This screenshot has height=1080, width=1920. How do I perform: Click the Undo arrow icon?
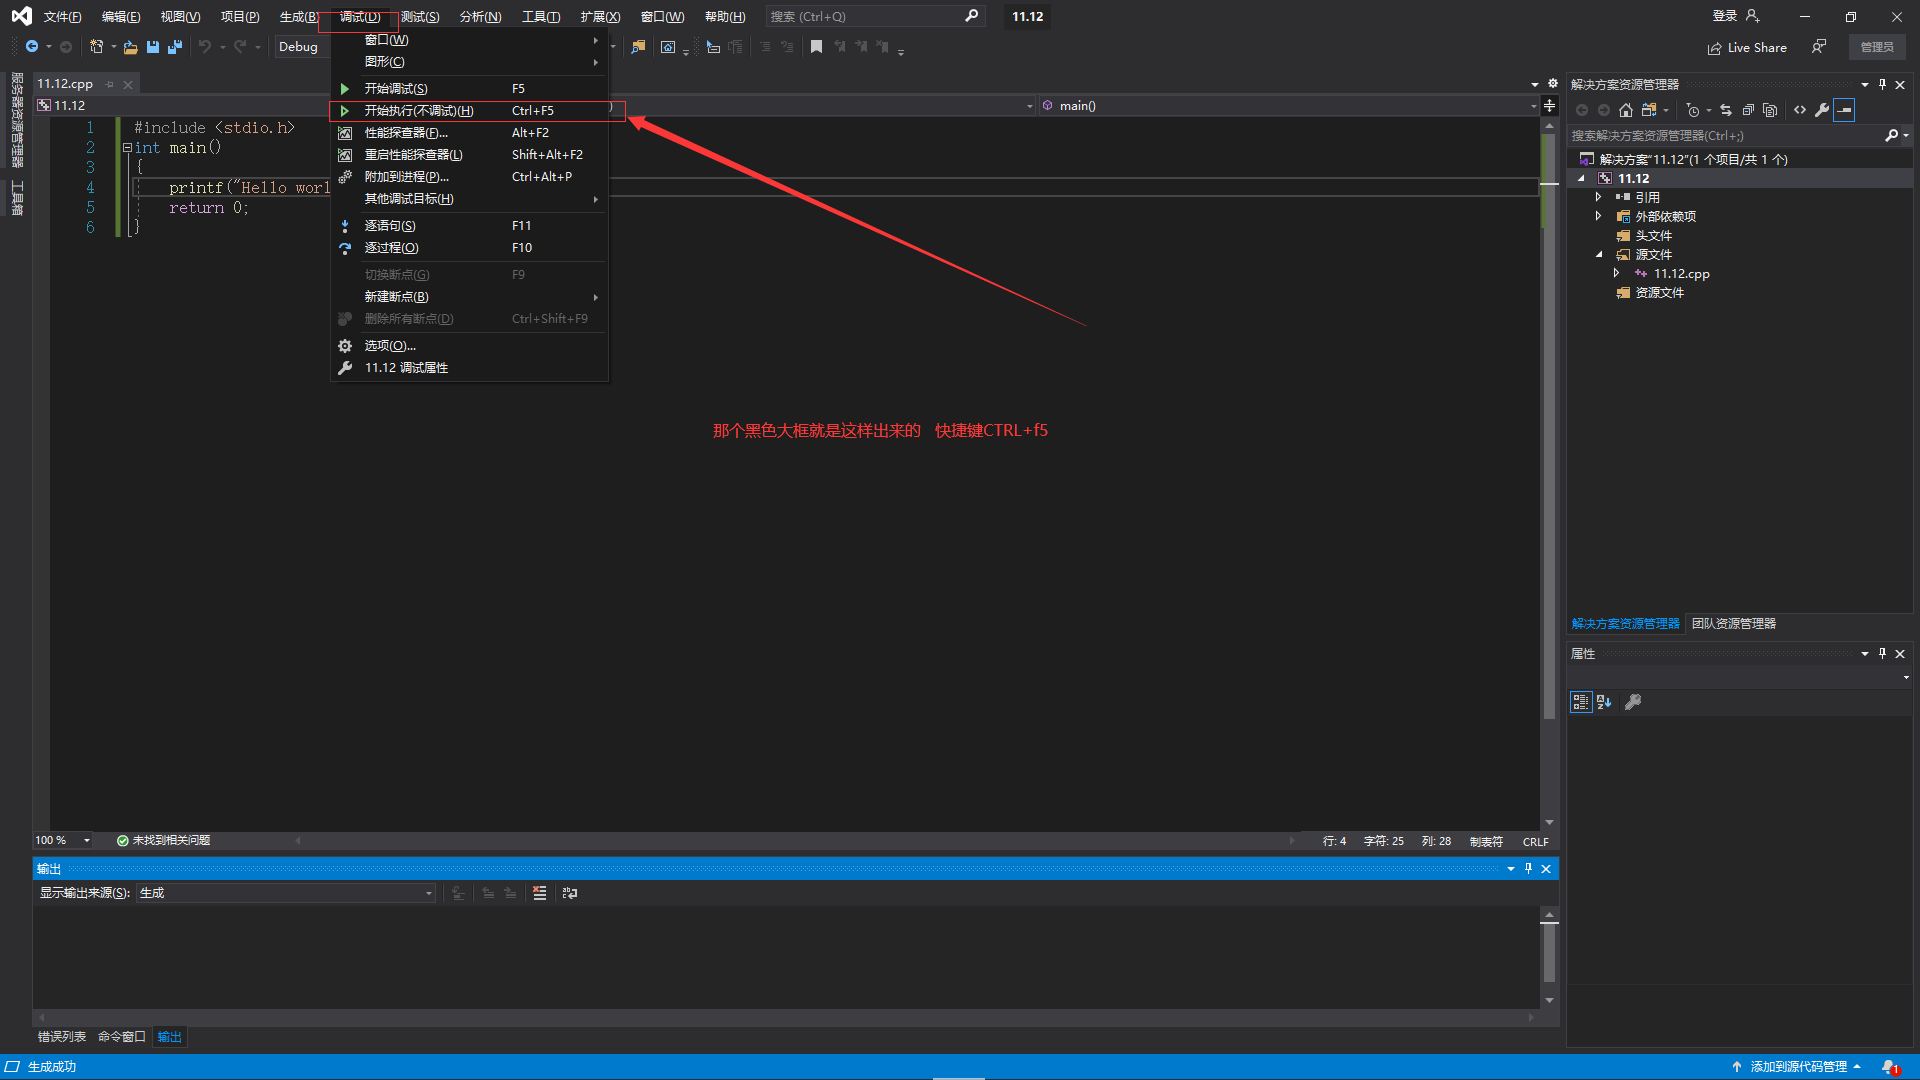tap(205, 47)
